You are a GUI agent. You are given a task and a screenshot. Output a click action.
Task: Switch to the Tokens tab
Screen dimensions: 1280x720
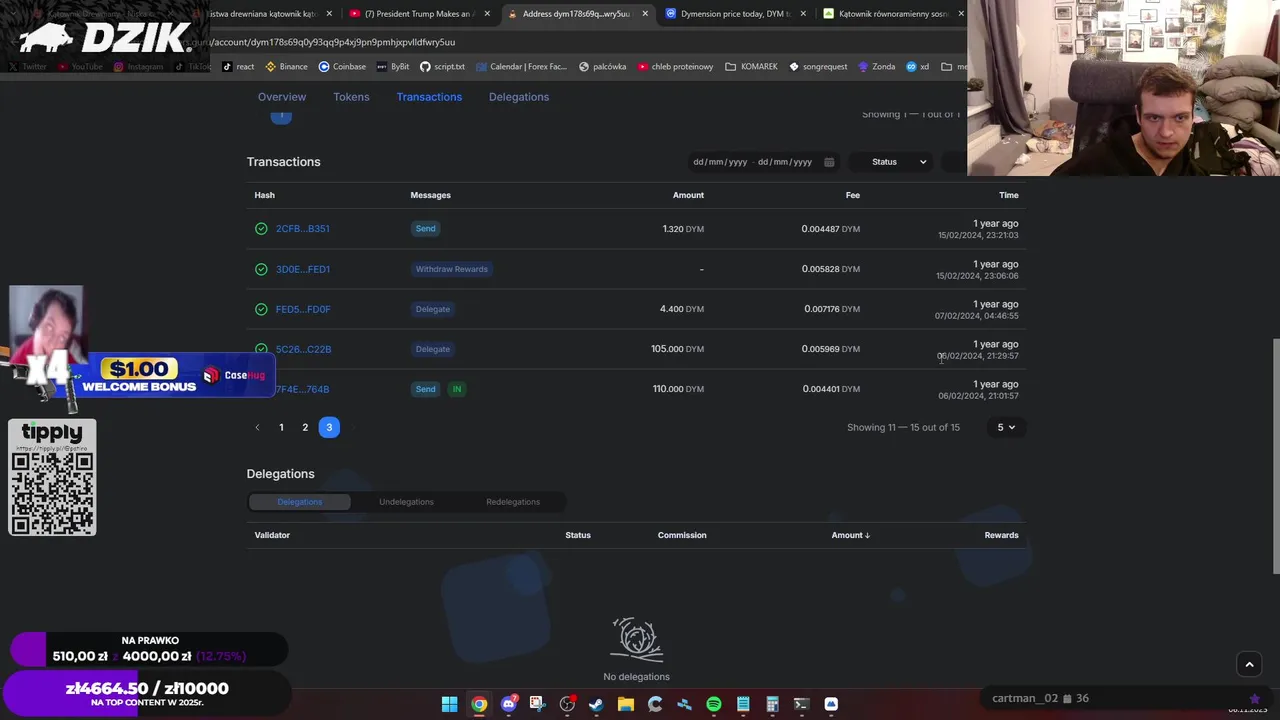pyautogui.click(x=351, y=97)
